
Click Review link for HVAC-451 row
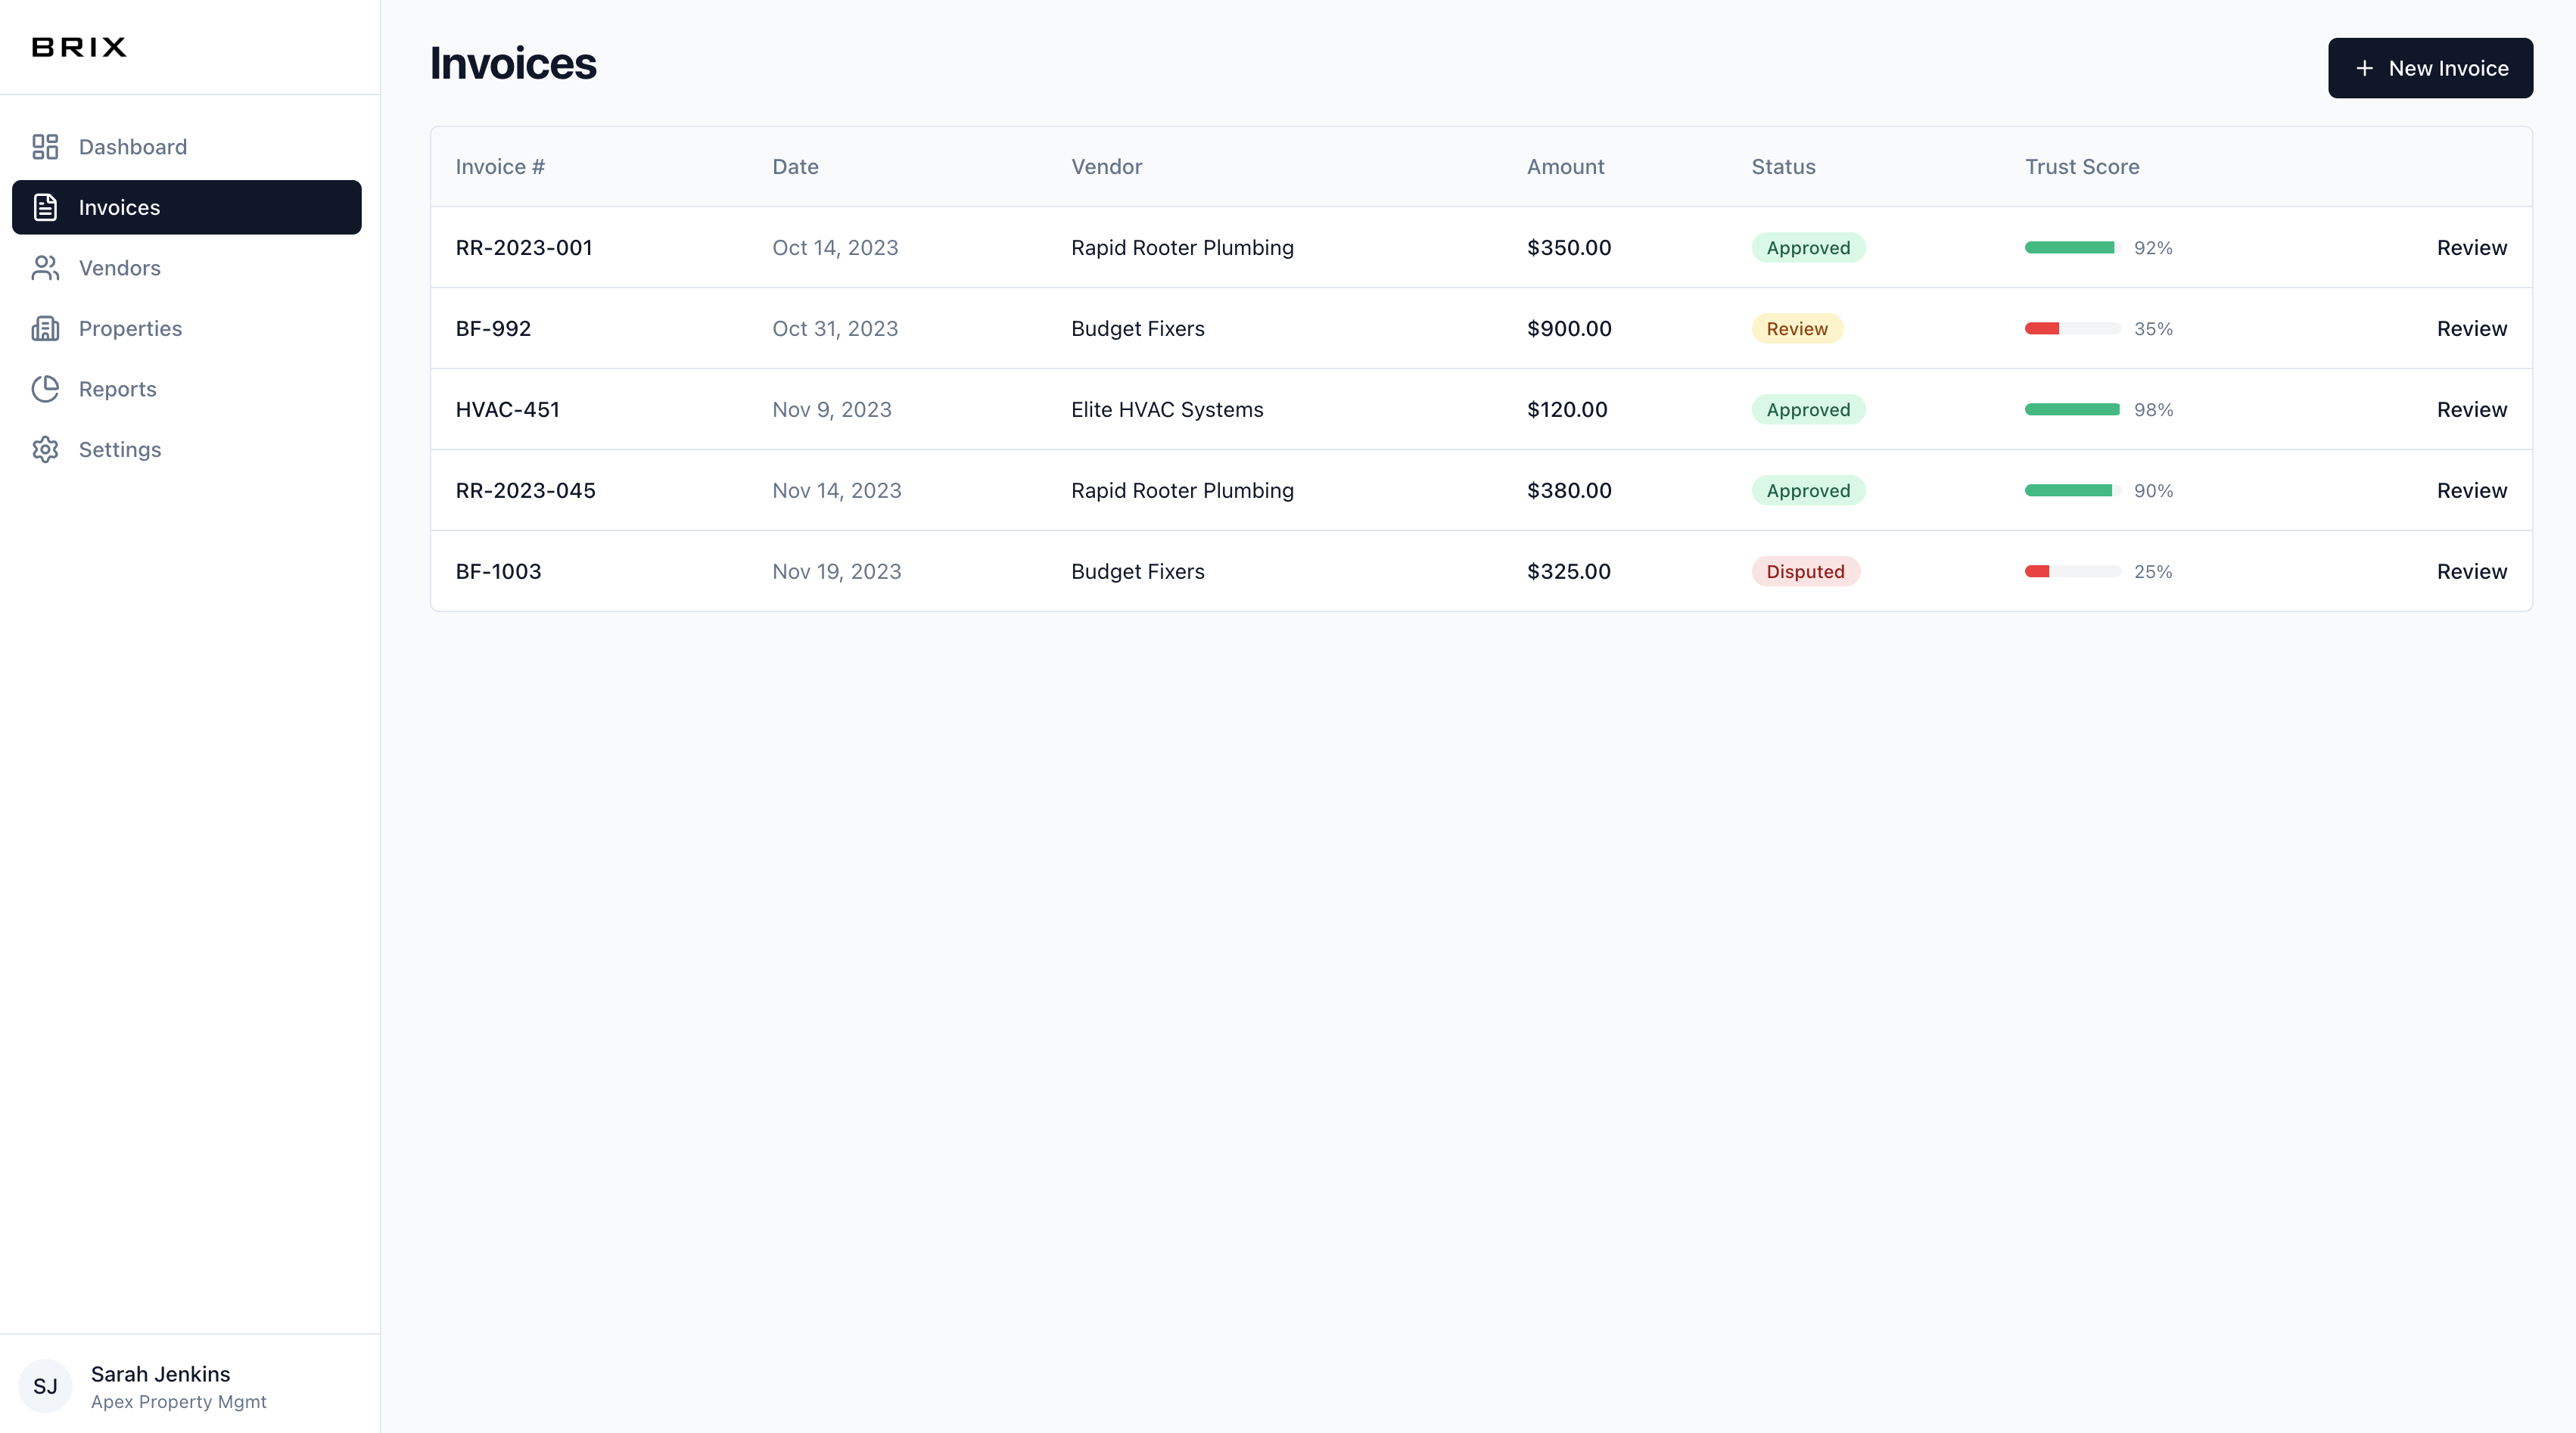2471,409
